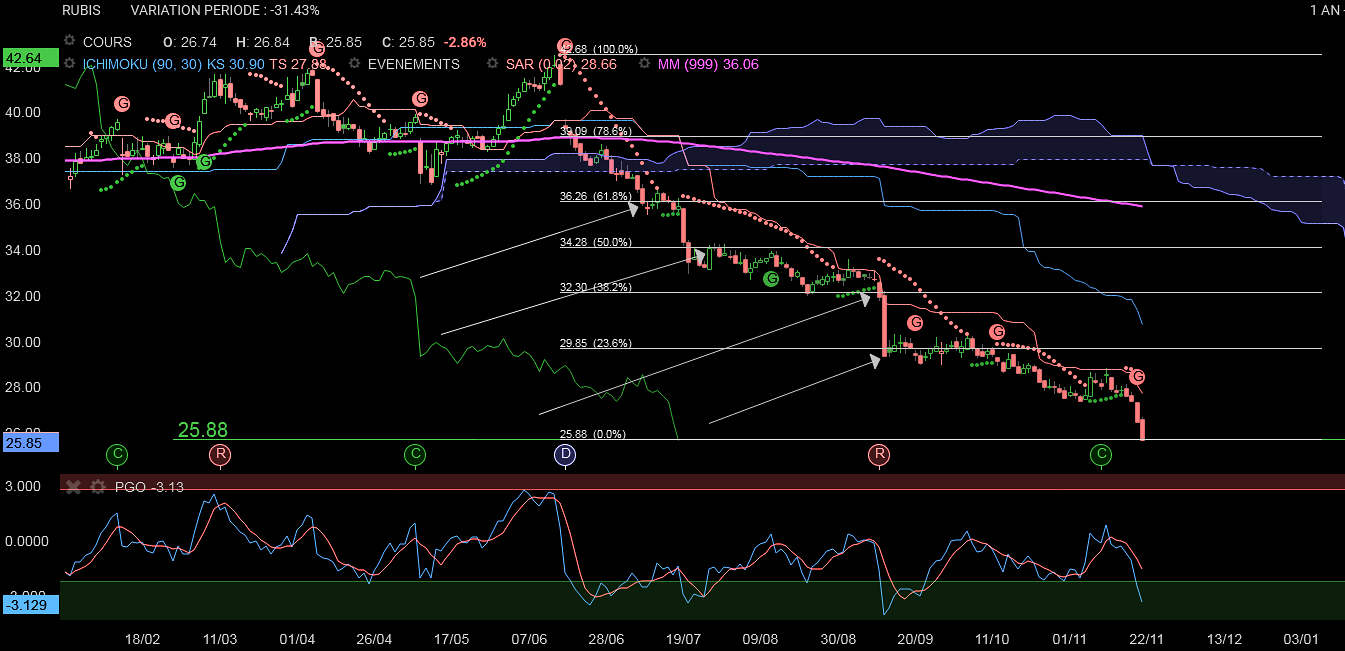Viewport: 1345px width, 651px height.
Task: Click the red G marker near 20/09
Action: click(x=915, y=322)
